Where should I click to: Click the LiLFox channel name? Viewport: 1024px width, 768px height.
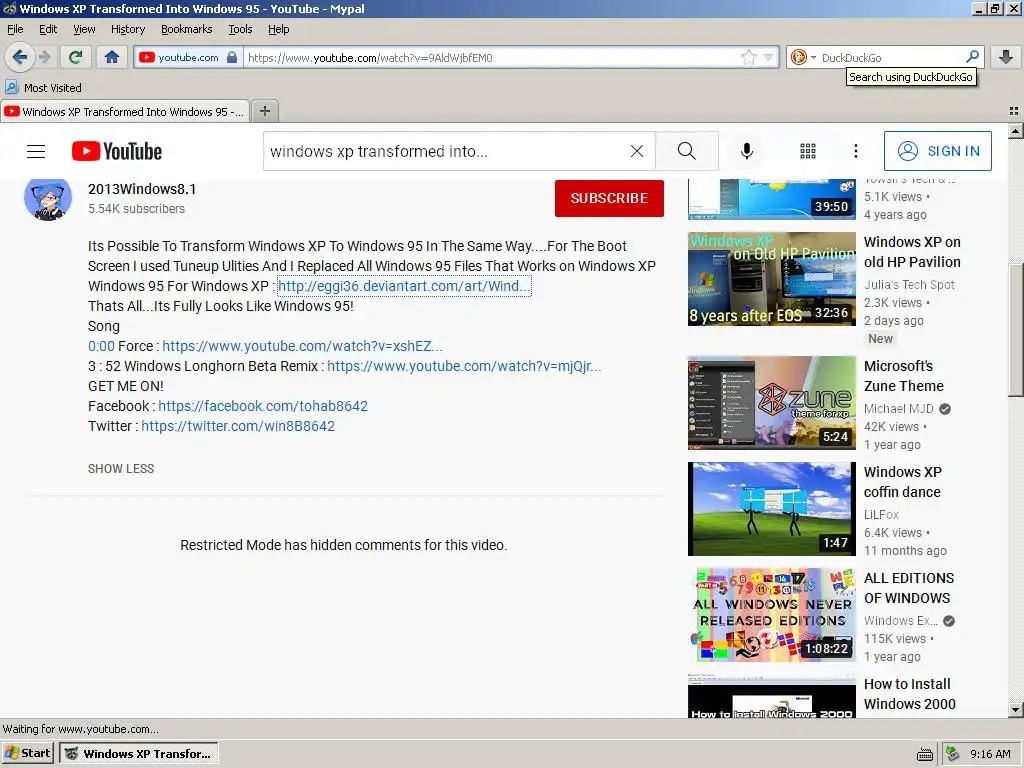coord(881,515)
